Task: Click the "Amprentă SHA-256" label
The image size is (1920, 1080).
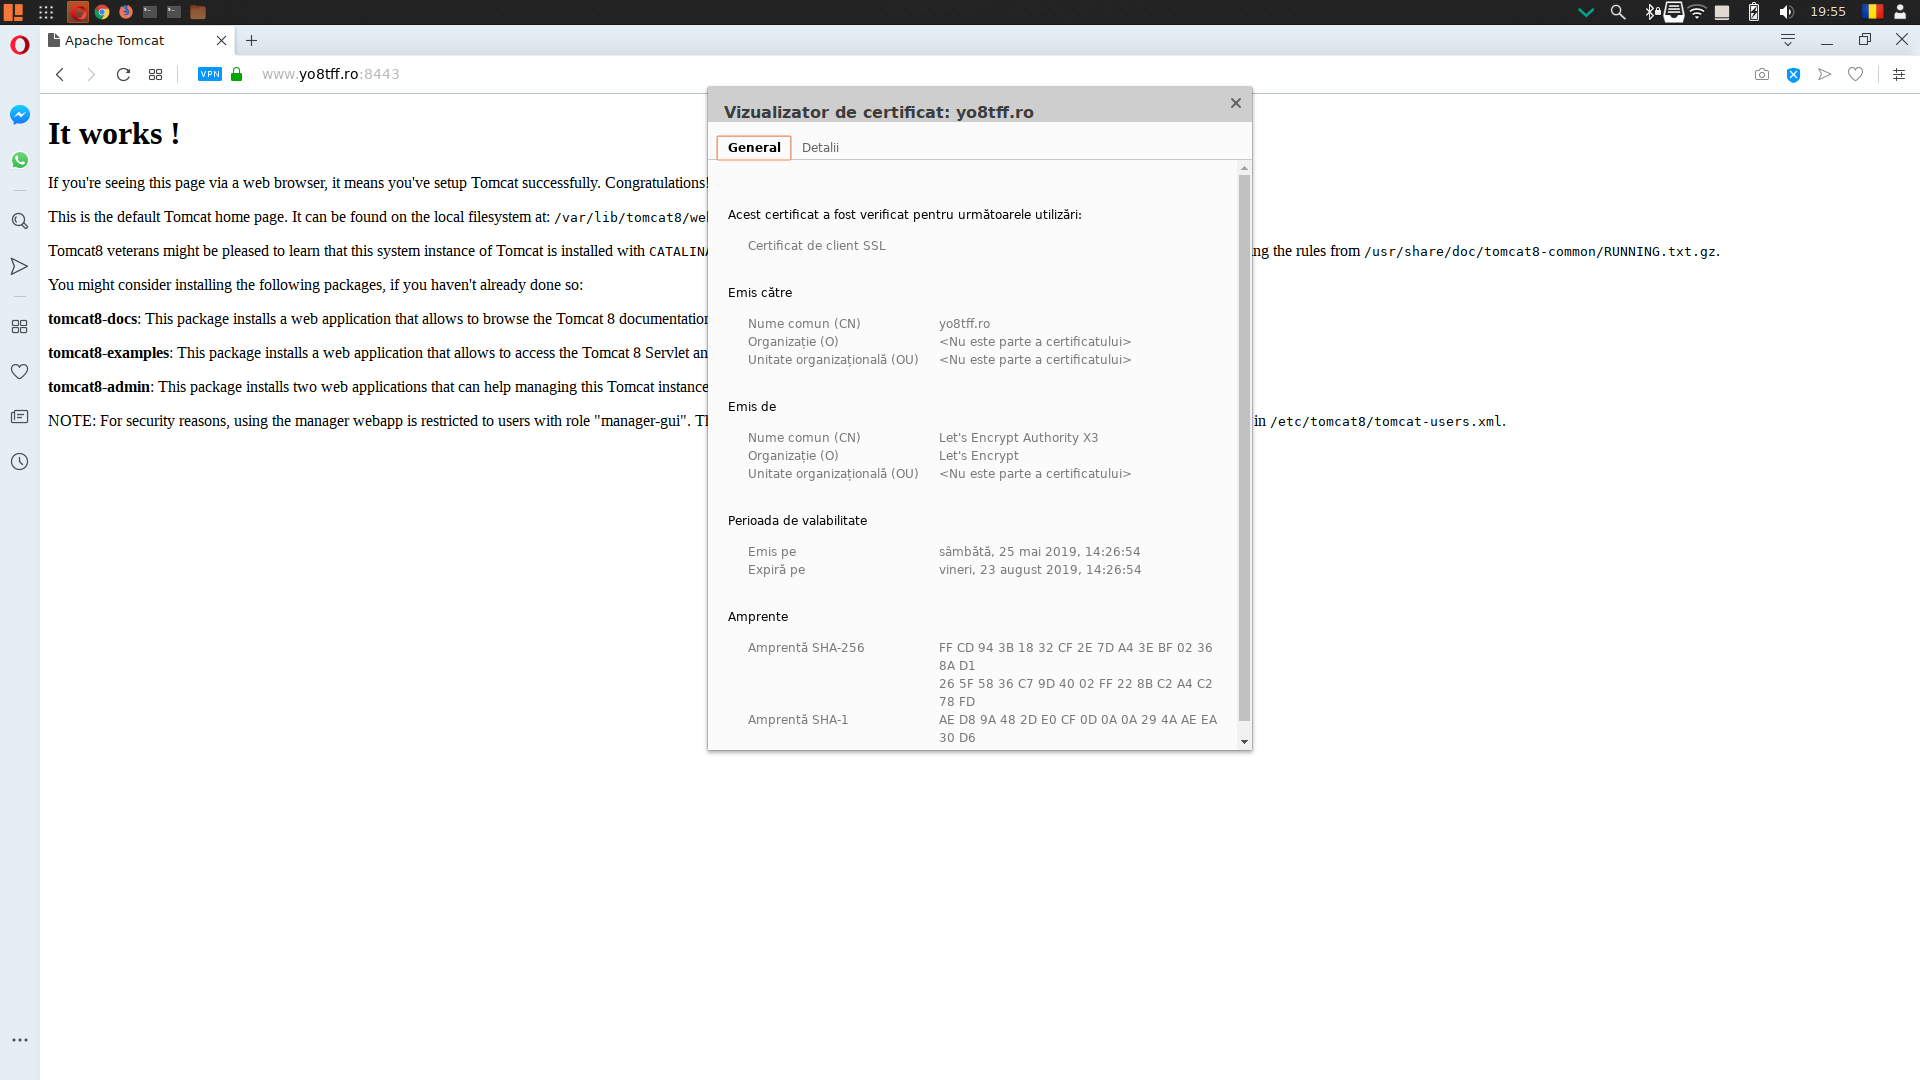Action: 806,648
